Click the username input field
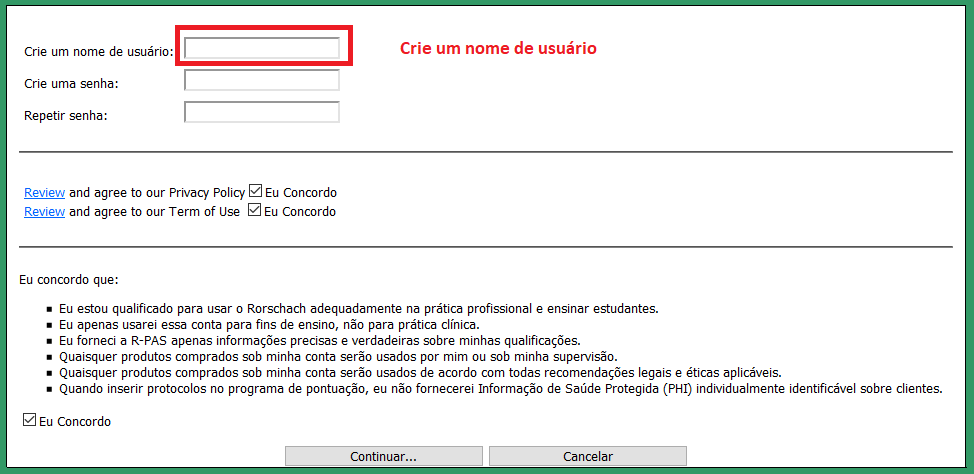 pos(262,48)
